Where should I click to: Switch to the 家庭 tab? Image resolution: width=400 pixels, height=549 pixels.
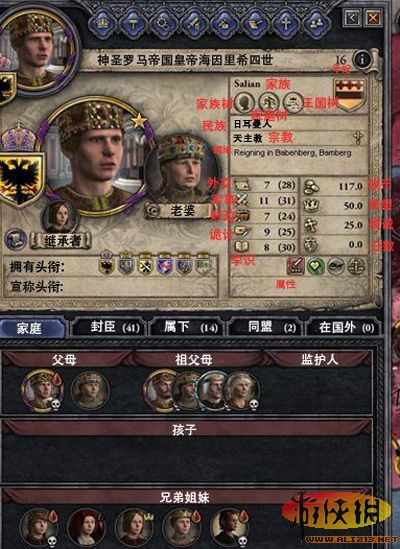point(32,328)
